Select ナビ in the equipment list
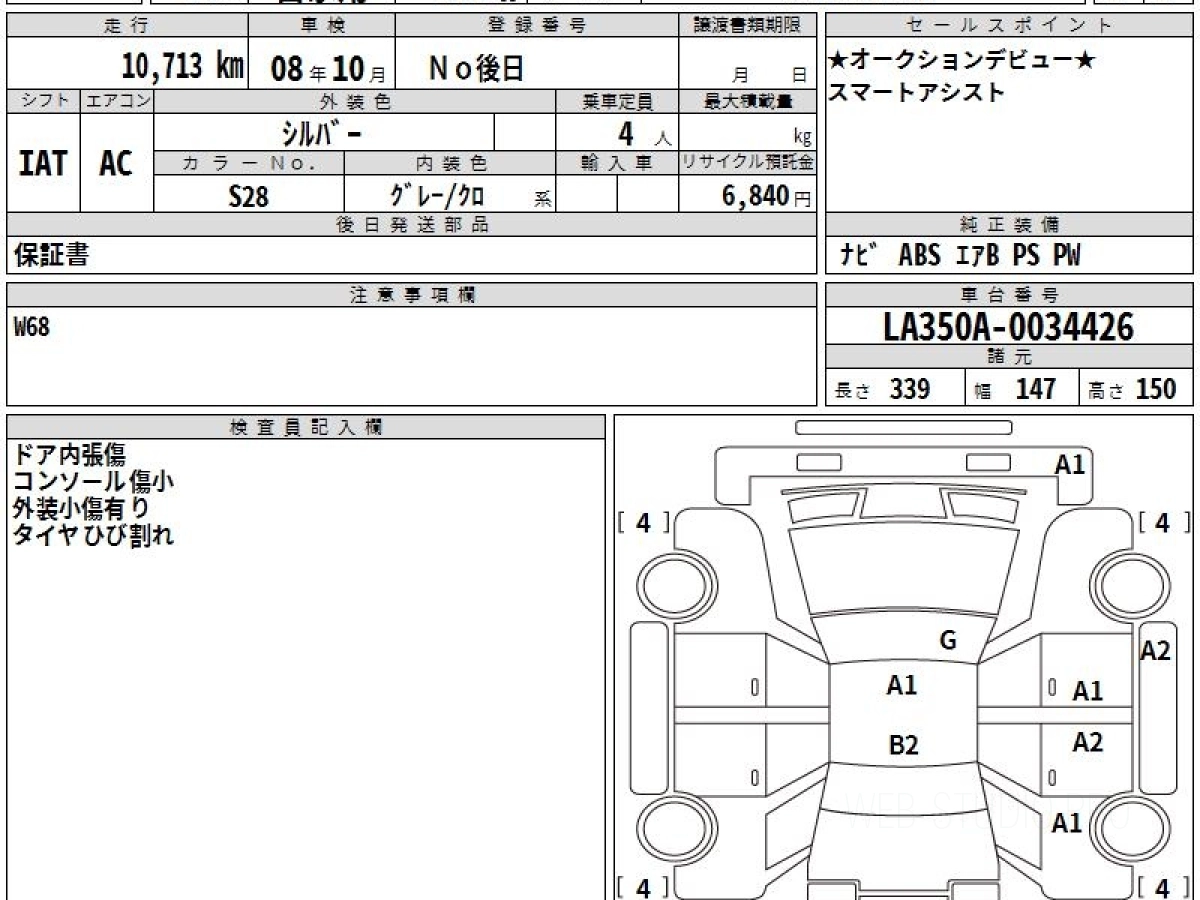1200x900 pixels. [x=859, y=255]
